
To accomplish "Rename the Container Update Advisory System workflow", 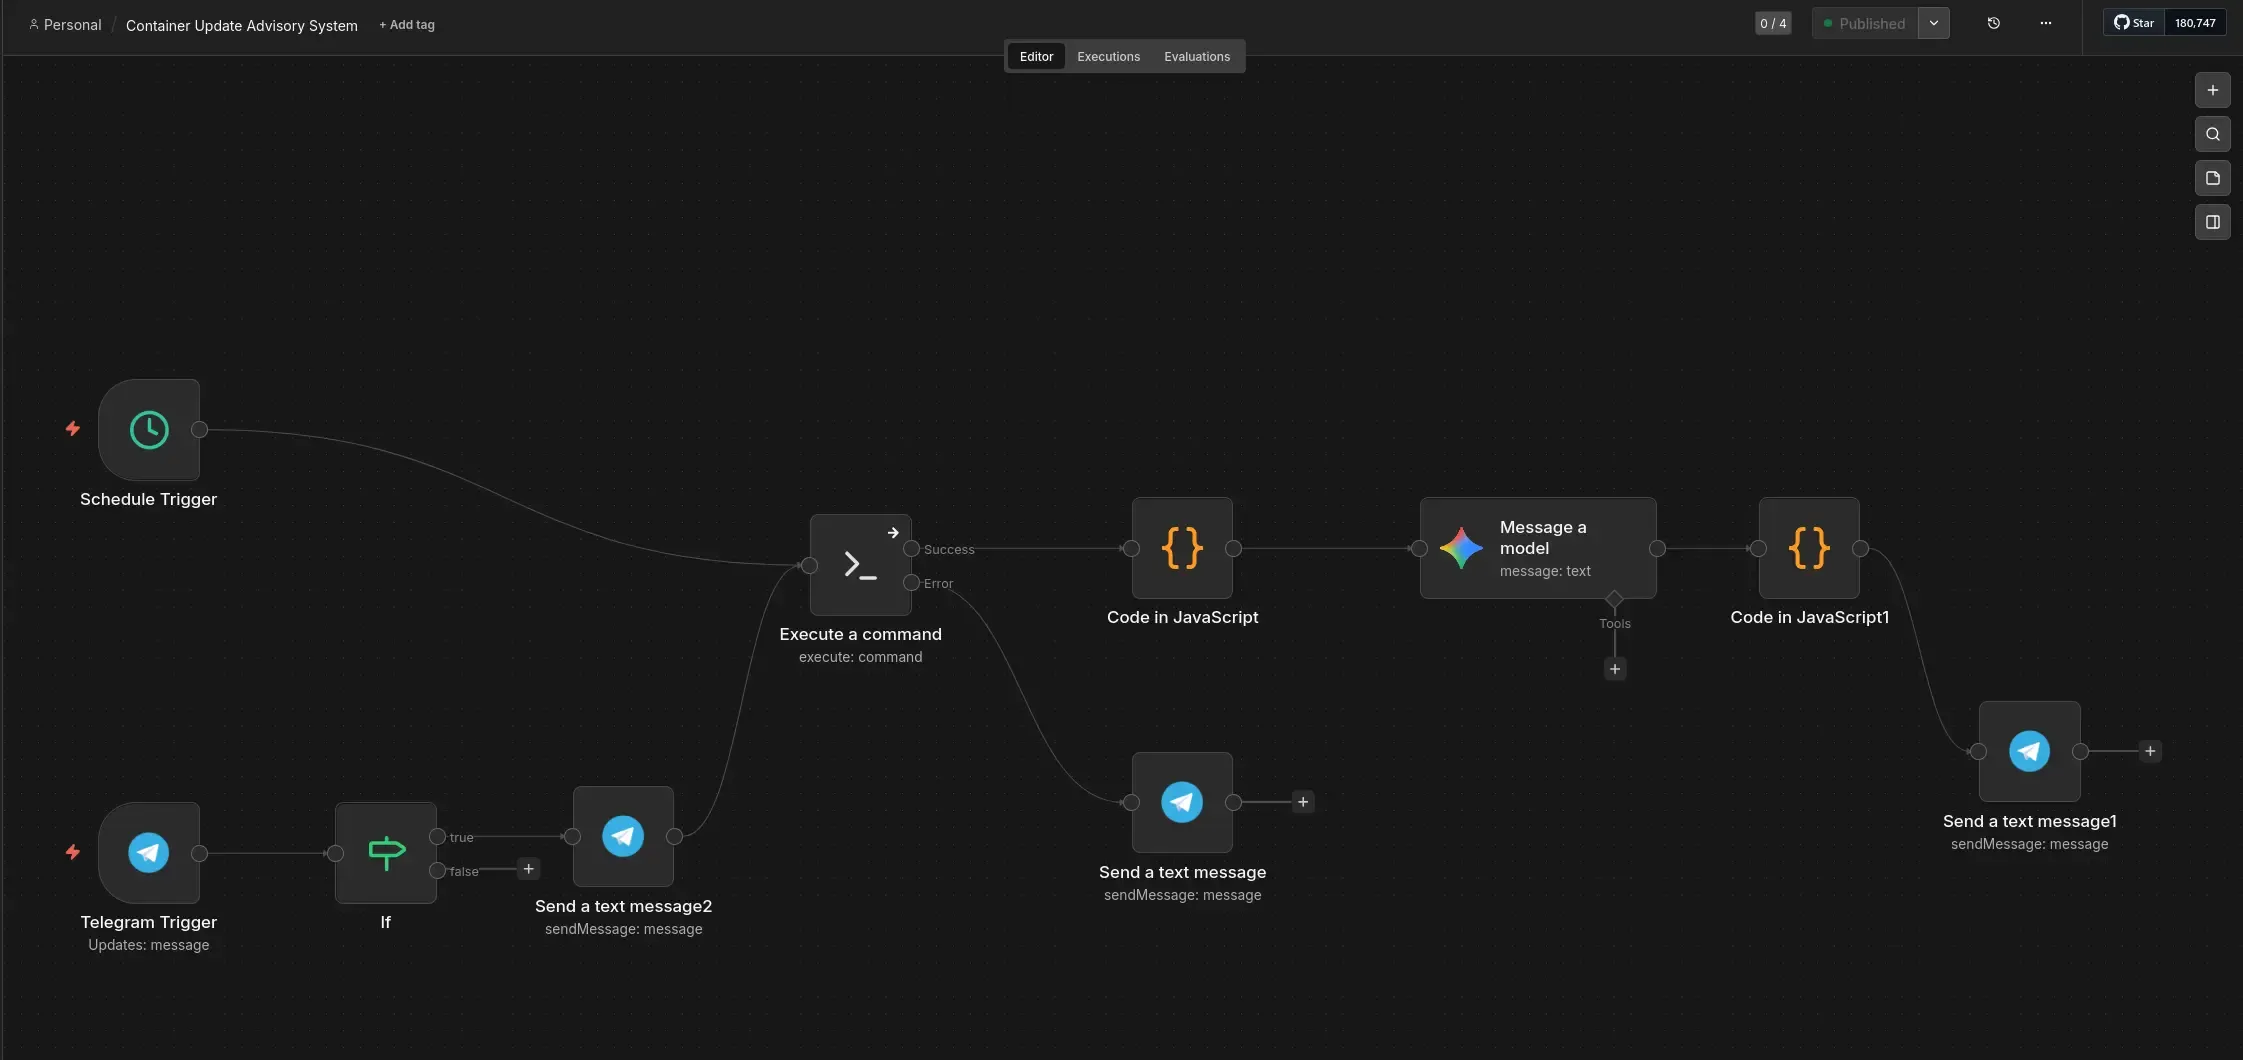I will click(x=241, y=25).
